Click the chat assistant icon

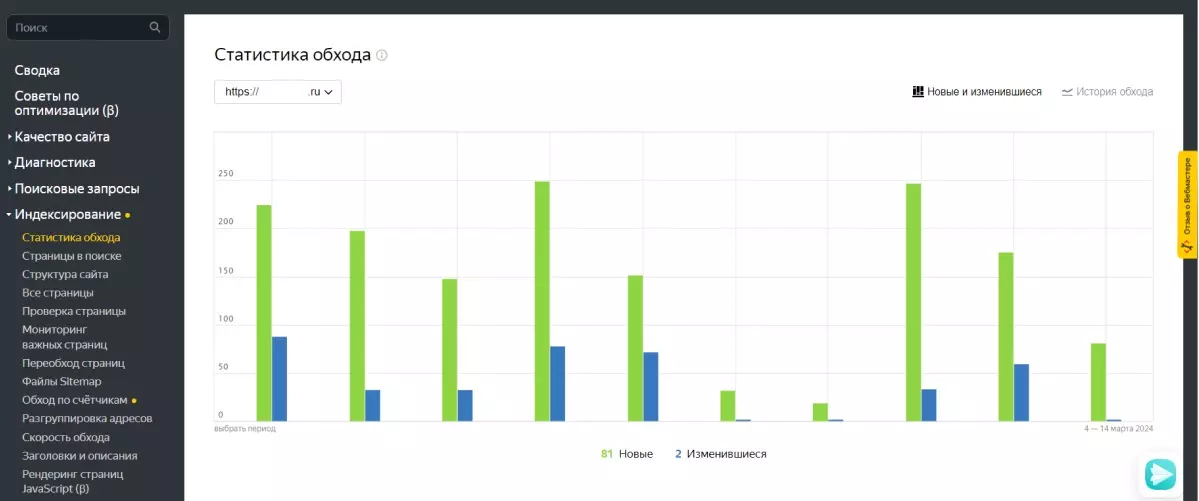1160,473
